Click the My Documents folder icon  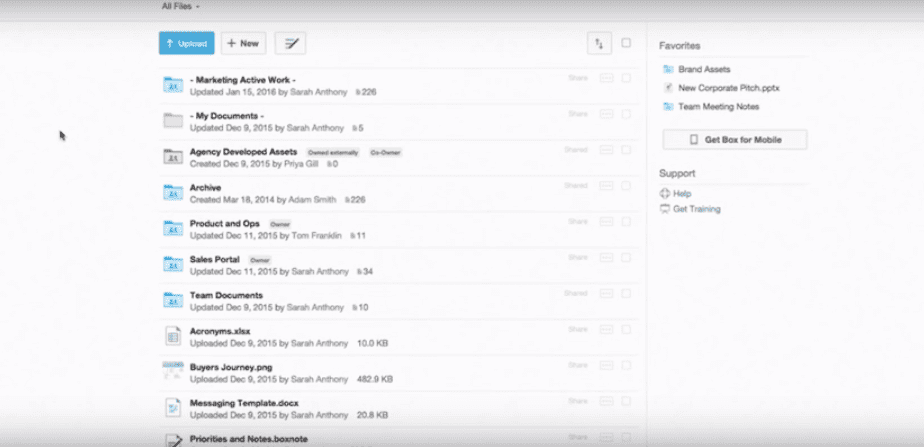173,121
